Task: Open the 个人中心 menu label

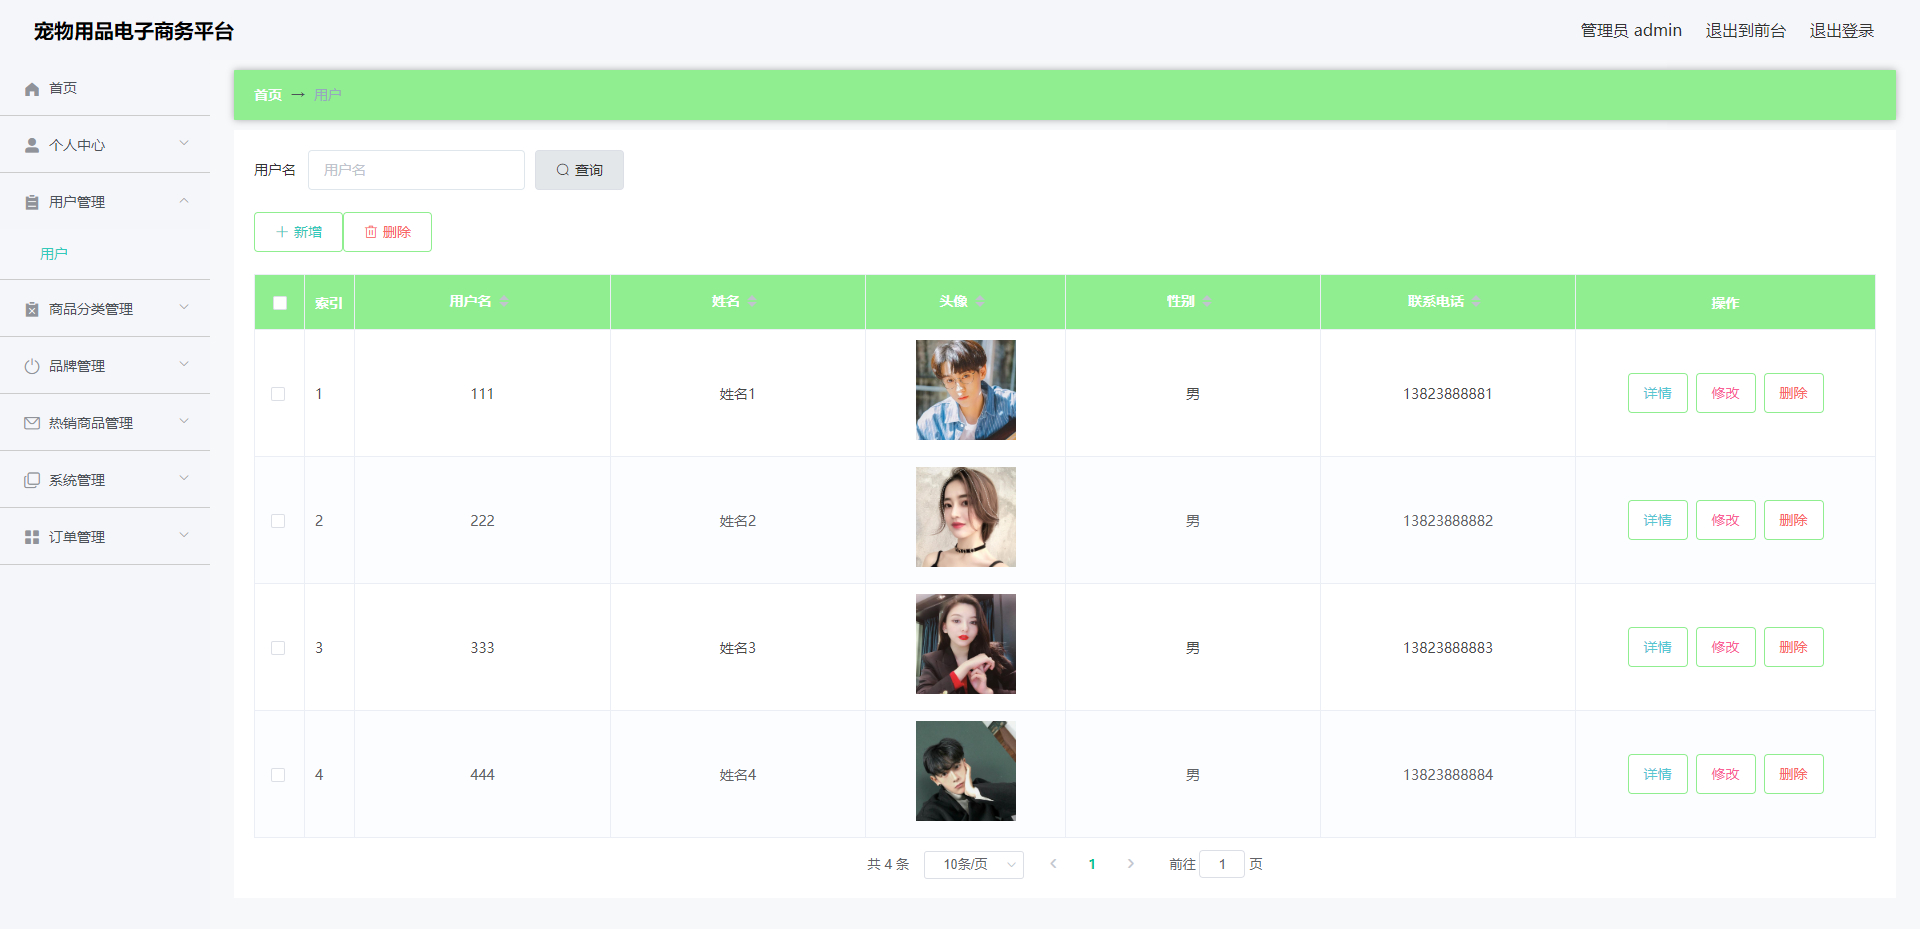Action: pyautogui.click(x=77, y=145)
